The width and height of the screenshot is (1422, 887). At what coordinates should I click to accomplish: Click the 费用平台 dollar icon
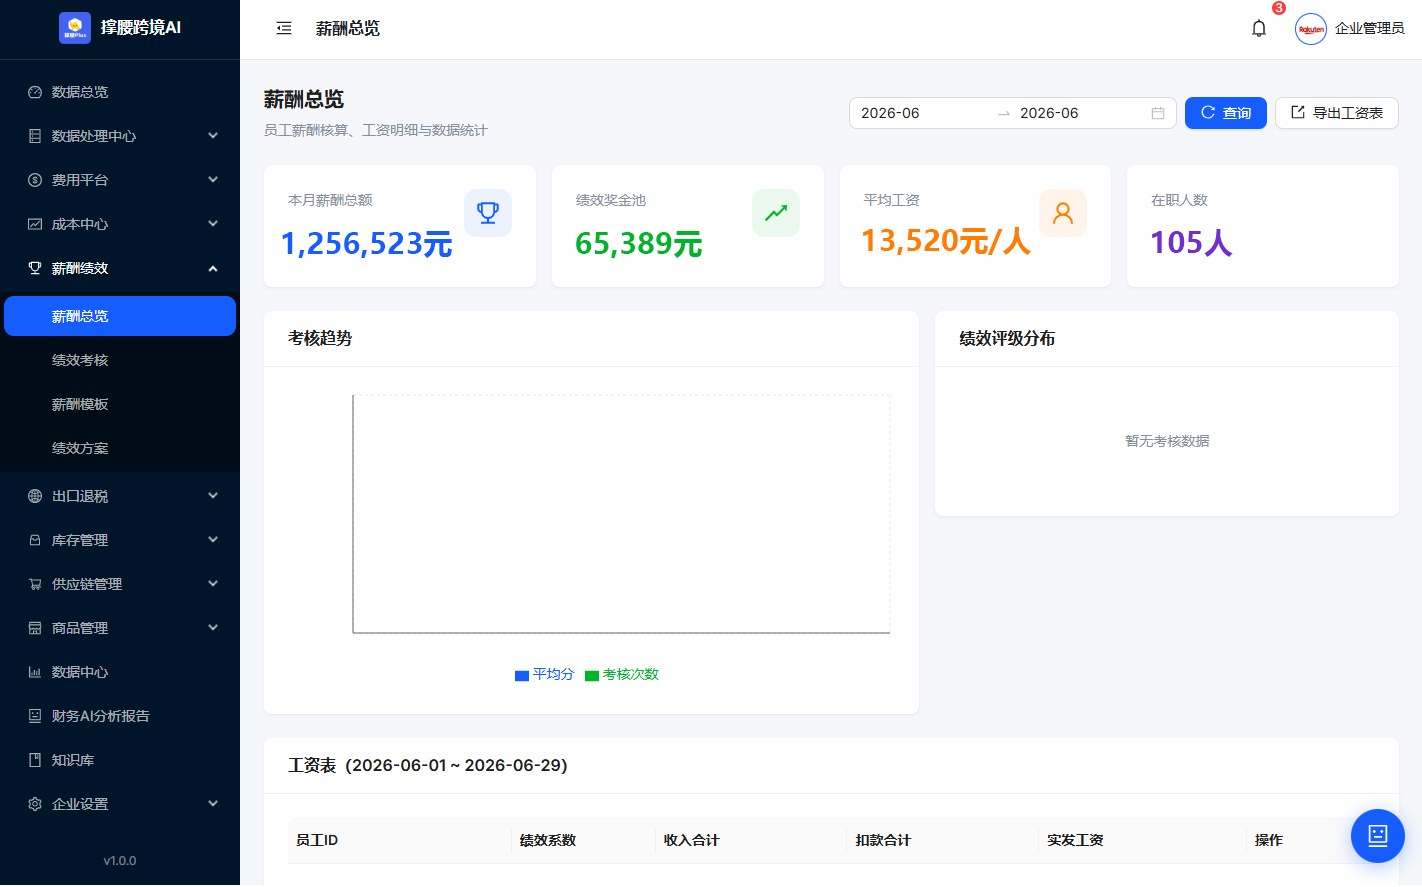coord(35,180)
